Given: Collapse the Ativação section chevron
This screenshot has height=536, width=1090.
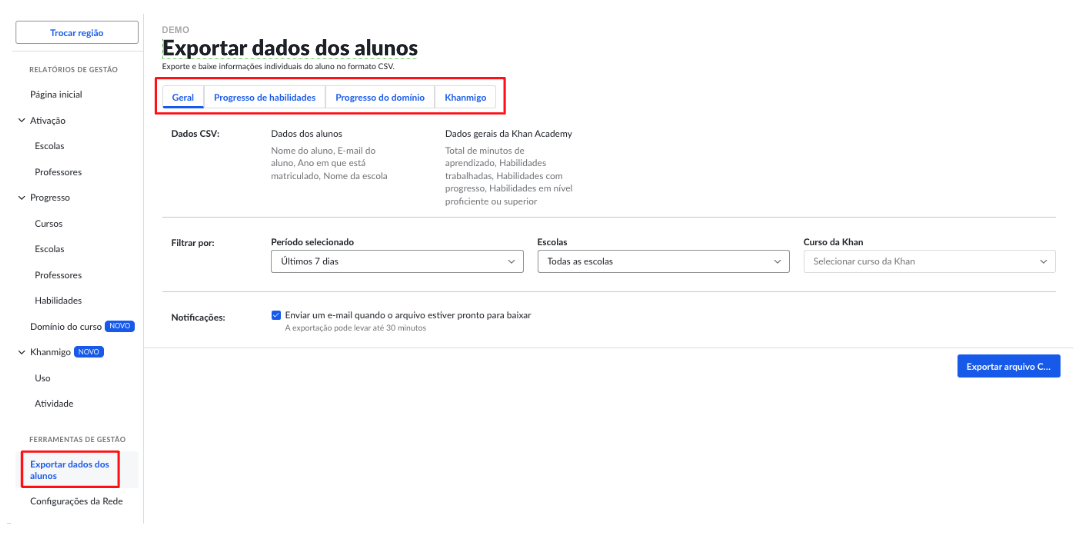Looking at the screenshot, I should coord(22,120).
